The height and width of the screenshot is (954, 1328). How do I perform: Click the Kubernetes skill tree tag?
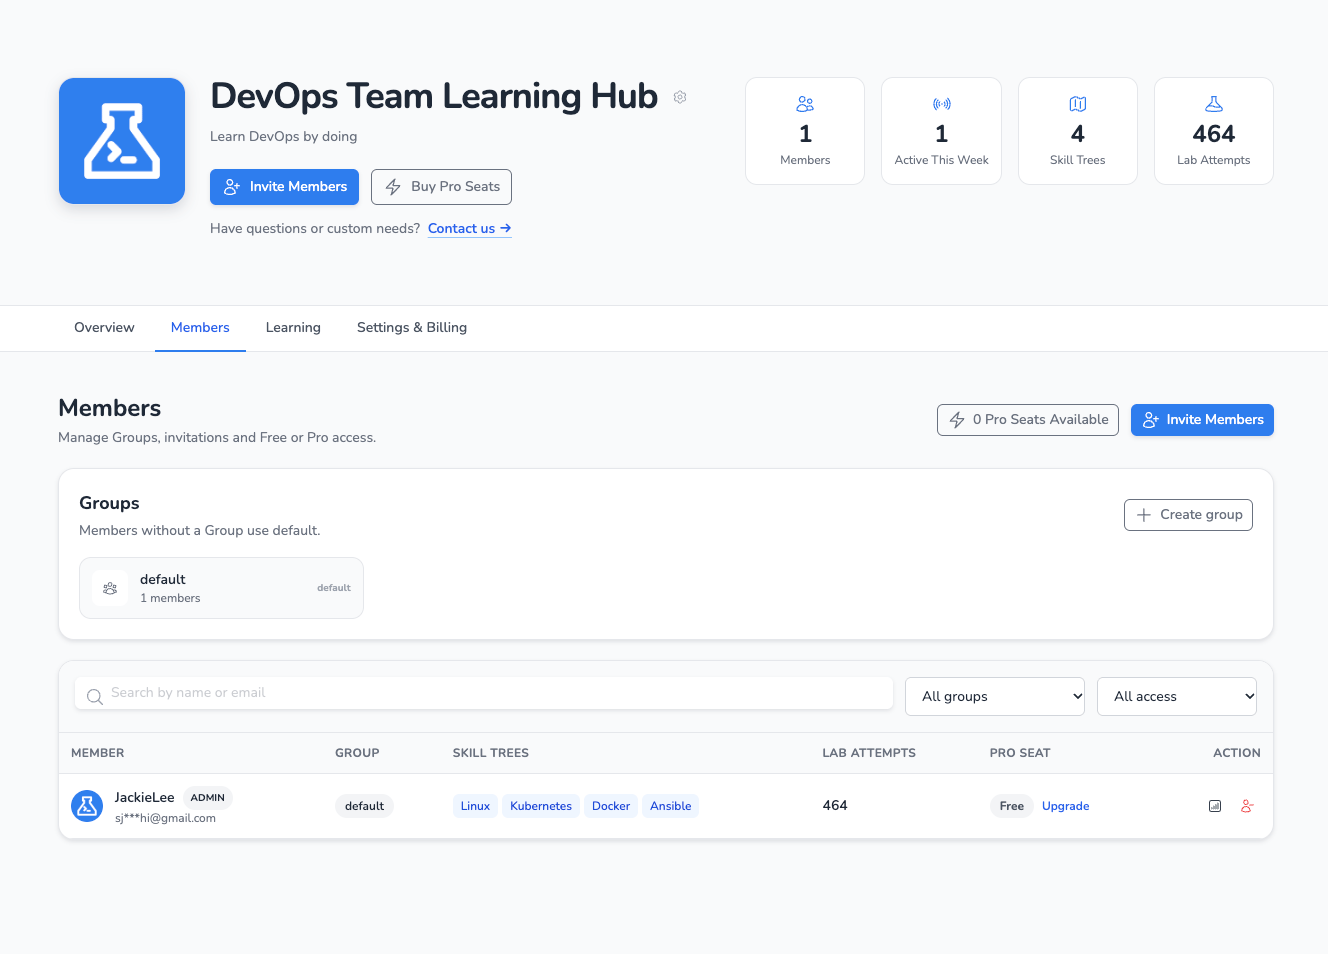pyautogui.click(x=541, y=806)
